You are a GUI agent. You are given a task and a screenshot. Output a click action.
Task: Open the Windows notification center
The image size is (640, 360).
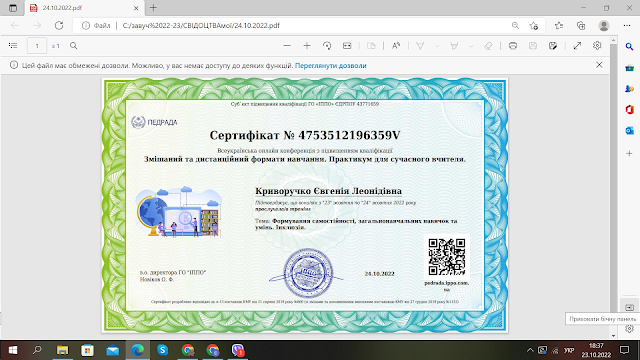[x=624, y=350]
